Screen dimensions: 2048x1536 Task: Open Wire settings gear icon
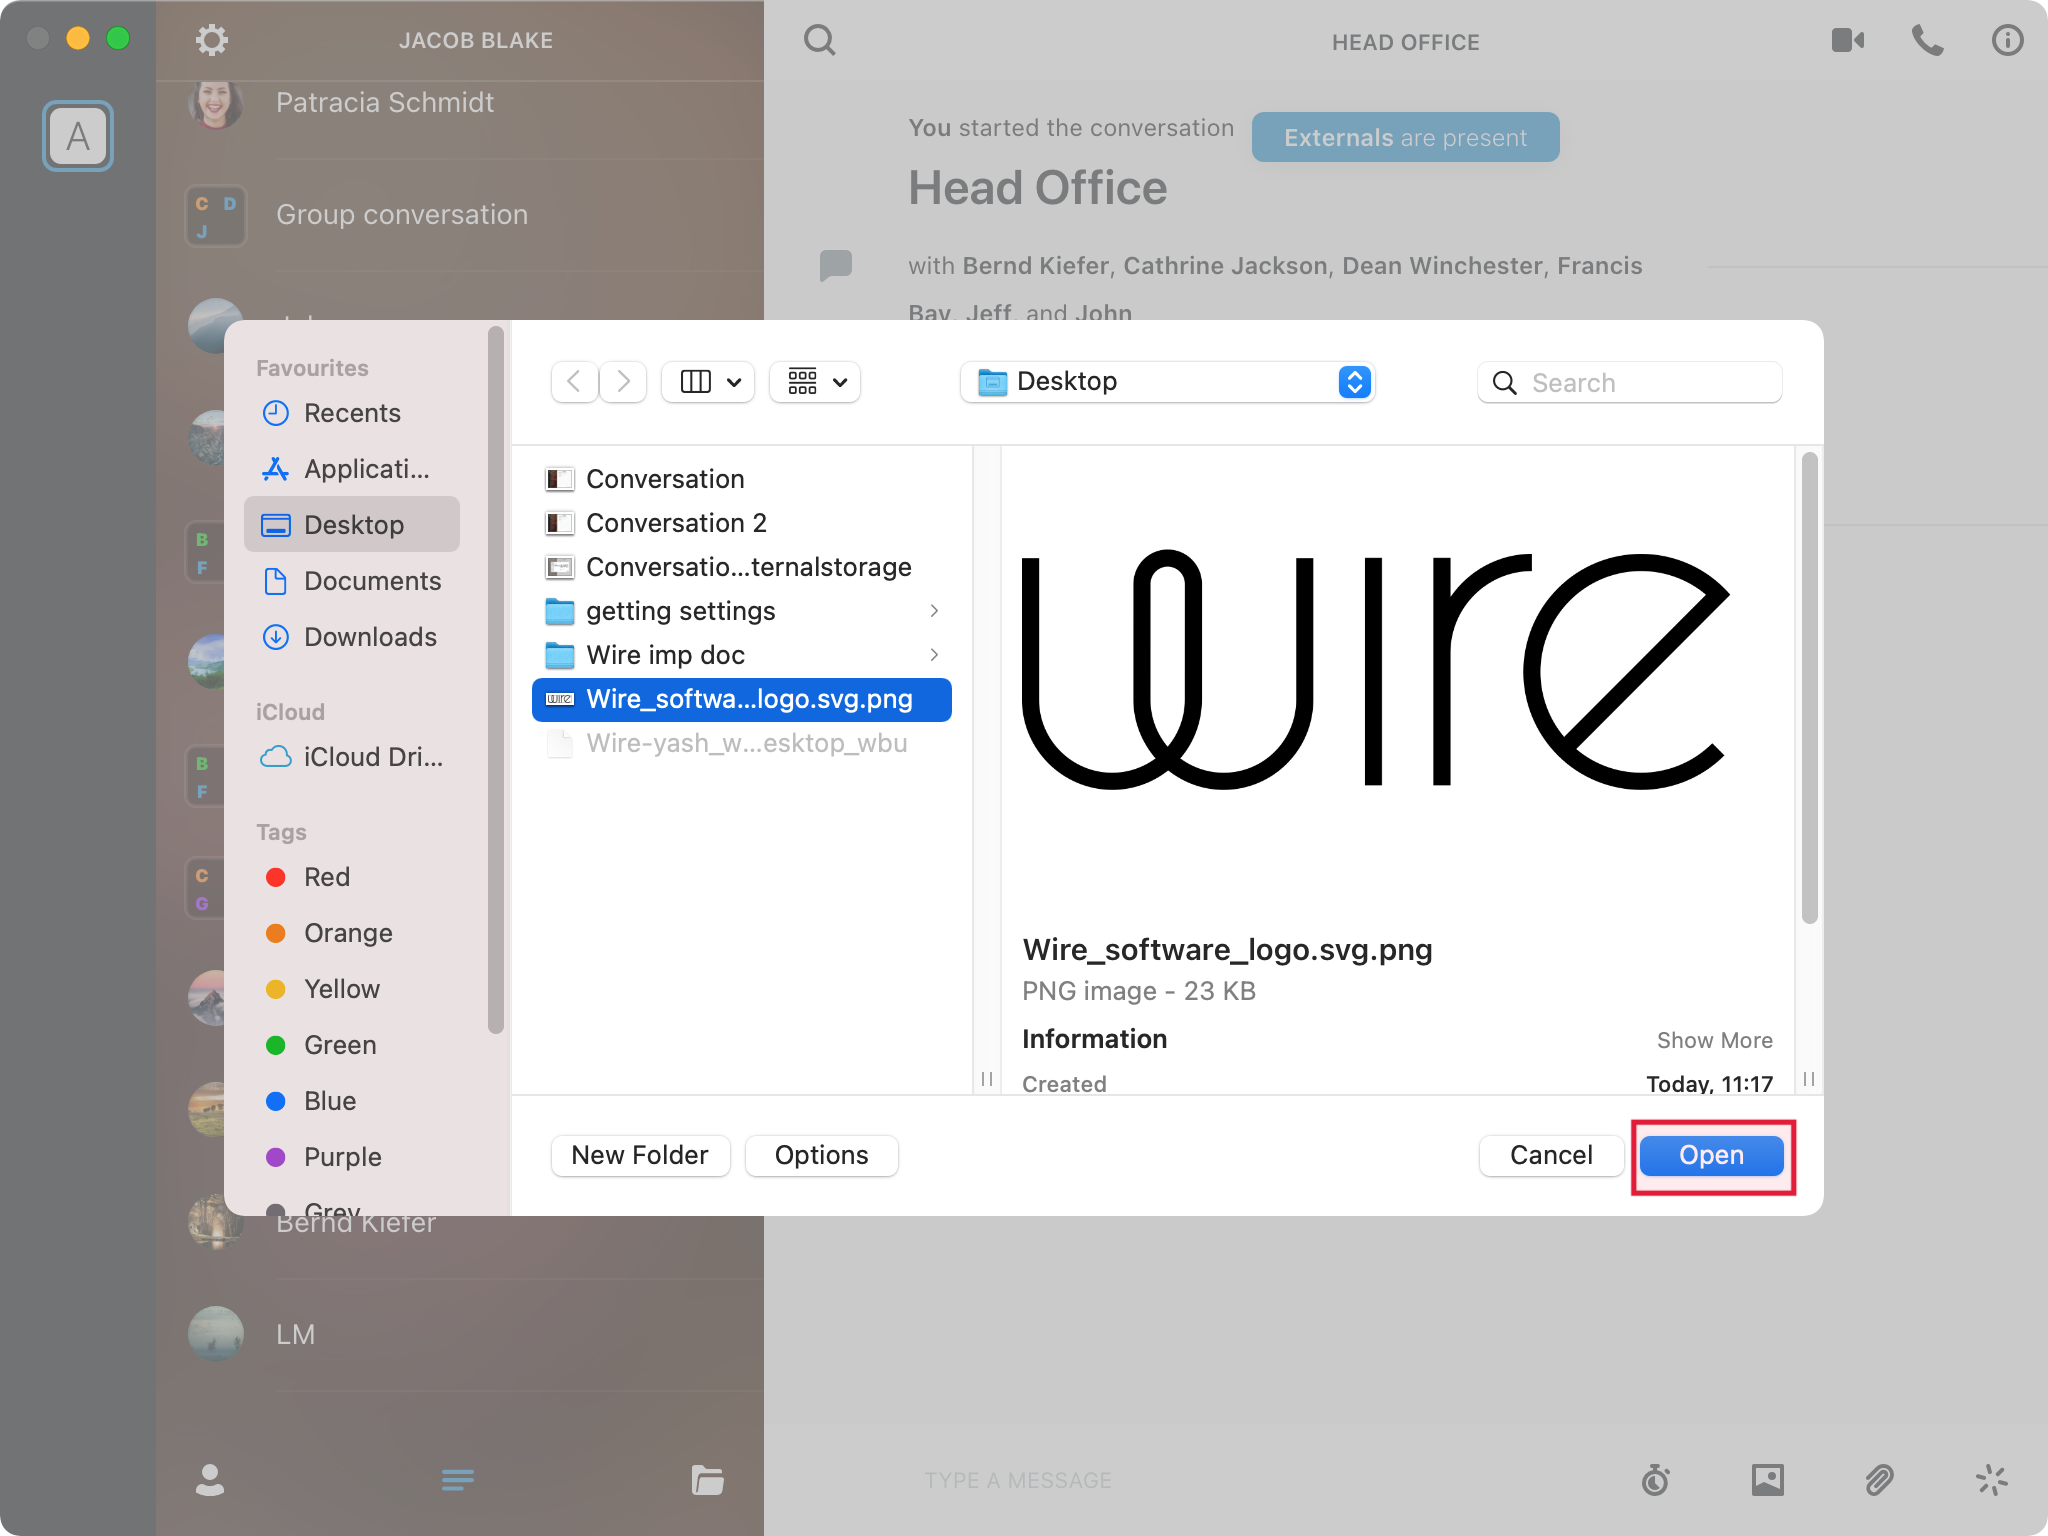(211, 40)
